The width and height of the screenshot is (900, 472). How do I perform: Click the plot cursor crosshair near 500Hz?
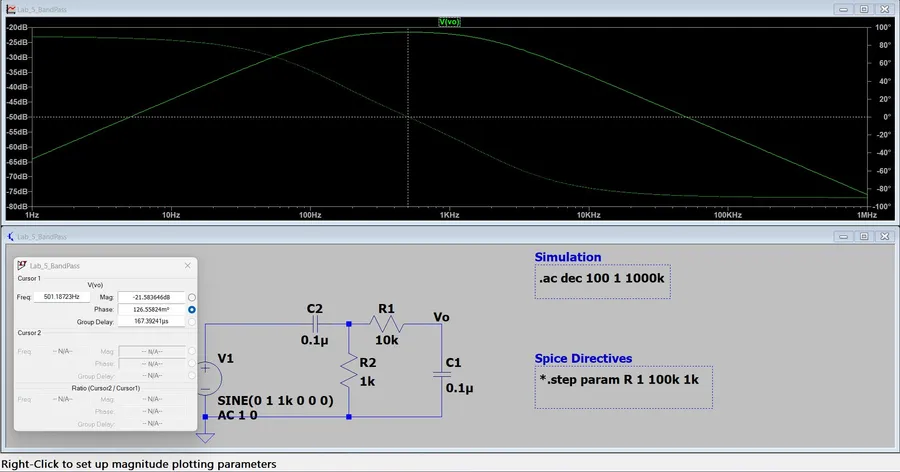point(408,117)
